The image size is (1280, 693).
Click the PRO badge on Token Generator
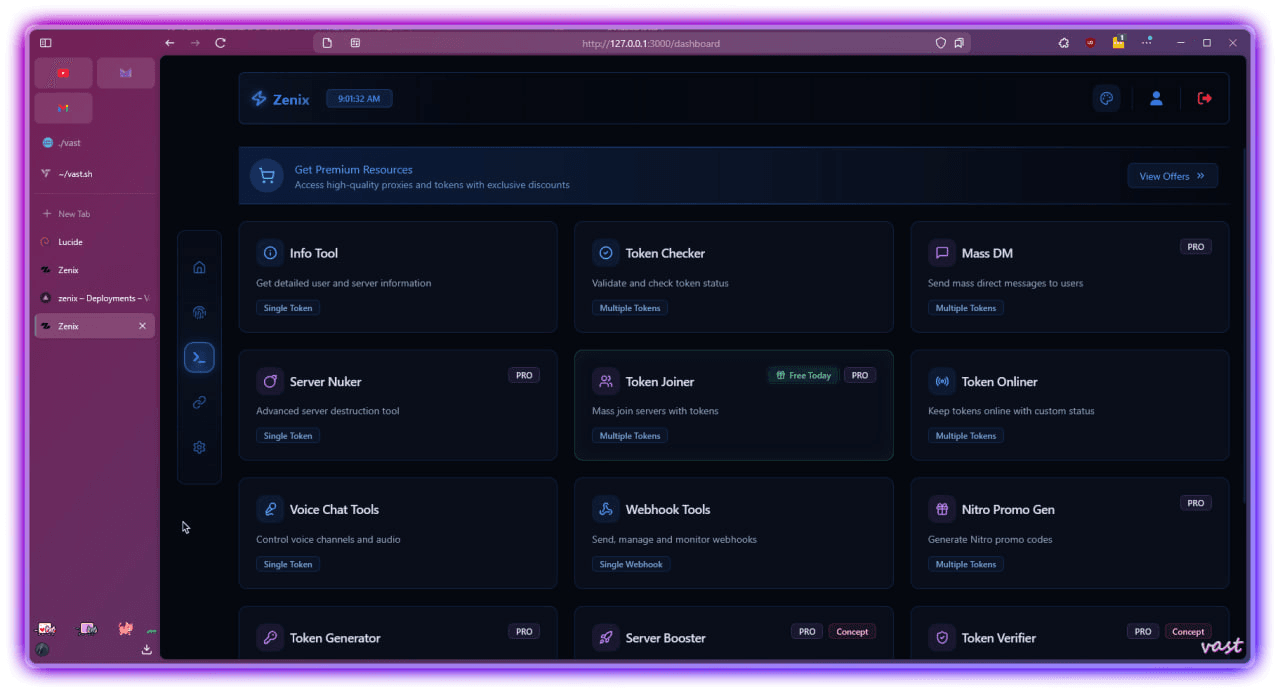tap(524, 631)
